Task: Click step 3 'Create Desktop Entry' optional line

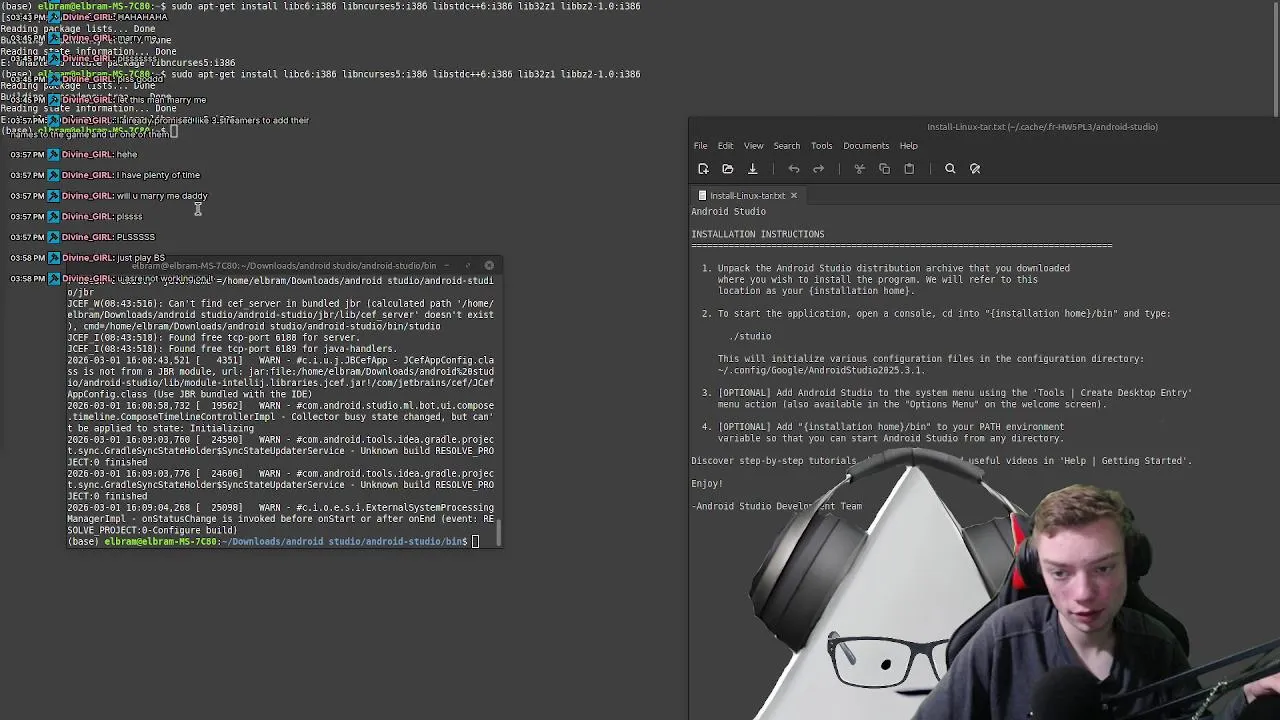Action: tap(954, 393)
